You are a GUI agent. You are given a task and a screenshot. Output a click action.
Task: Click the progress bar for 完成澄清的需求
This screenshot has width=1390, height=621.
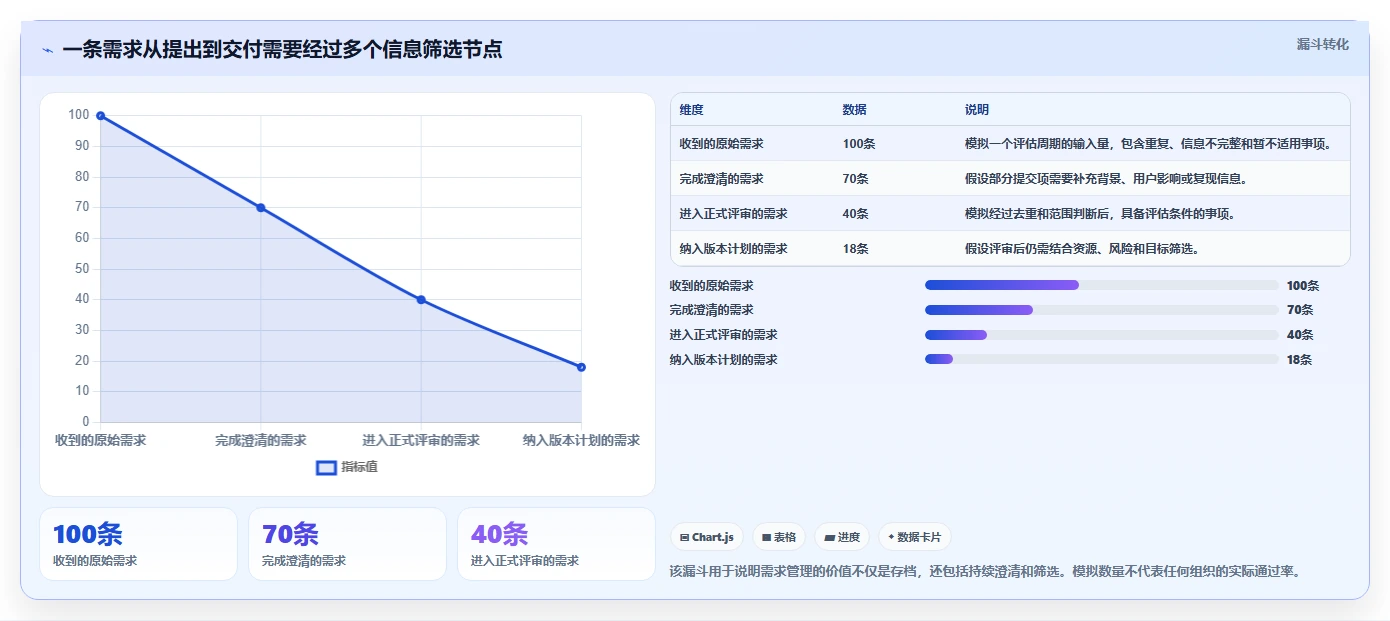tap(1102, 310)
